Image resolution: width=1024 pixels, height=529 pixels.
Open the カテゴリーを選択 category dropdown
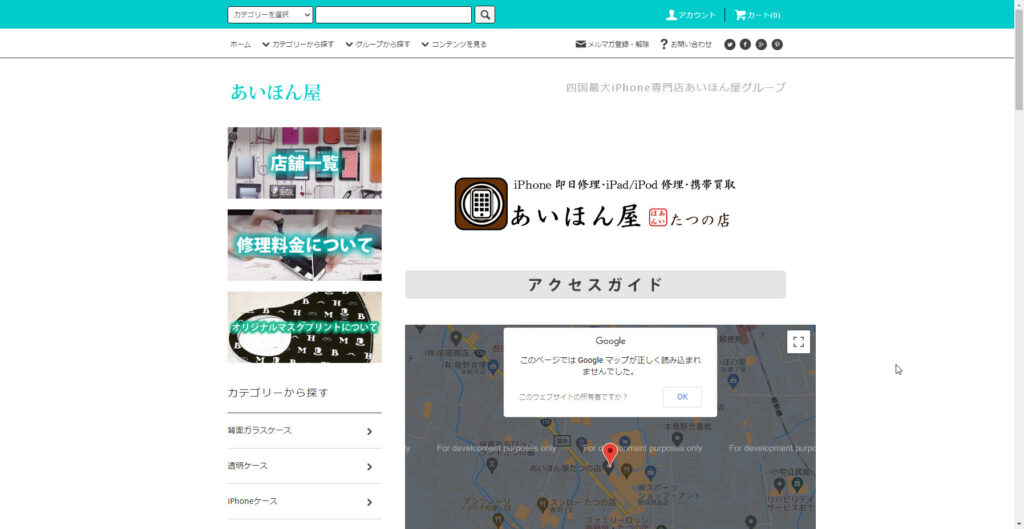pos(270,14)
